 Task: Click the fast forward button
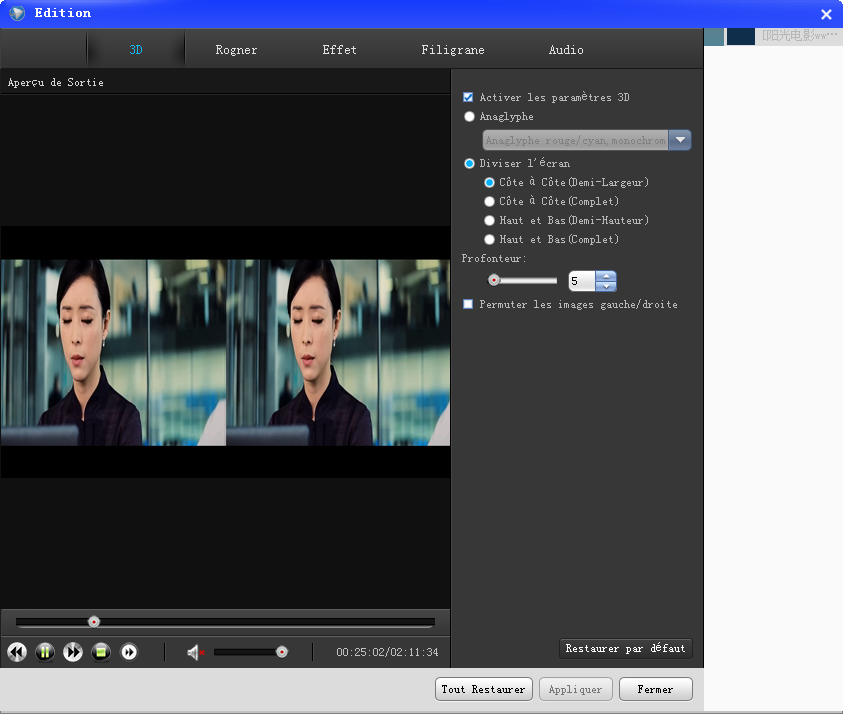click(73, 652)
